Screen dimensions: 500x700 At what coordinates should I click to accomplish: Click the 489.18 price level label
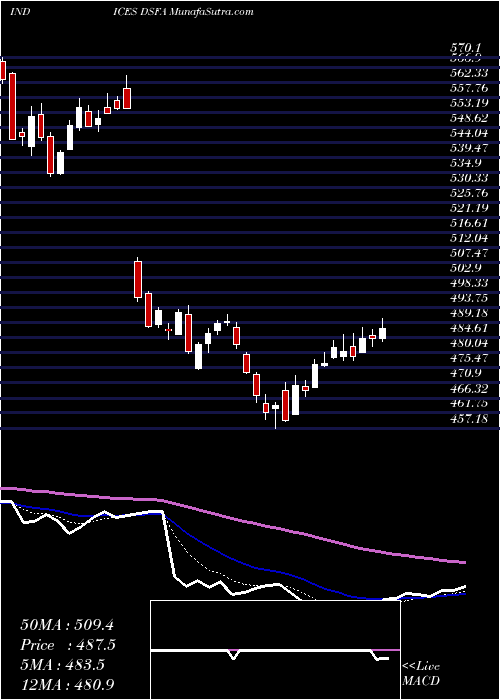click(x=469, y=314)
